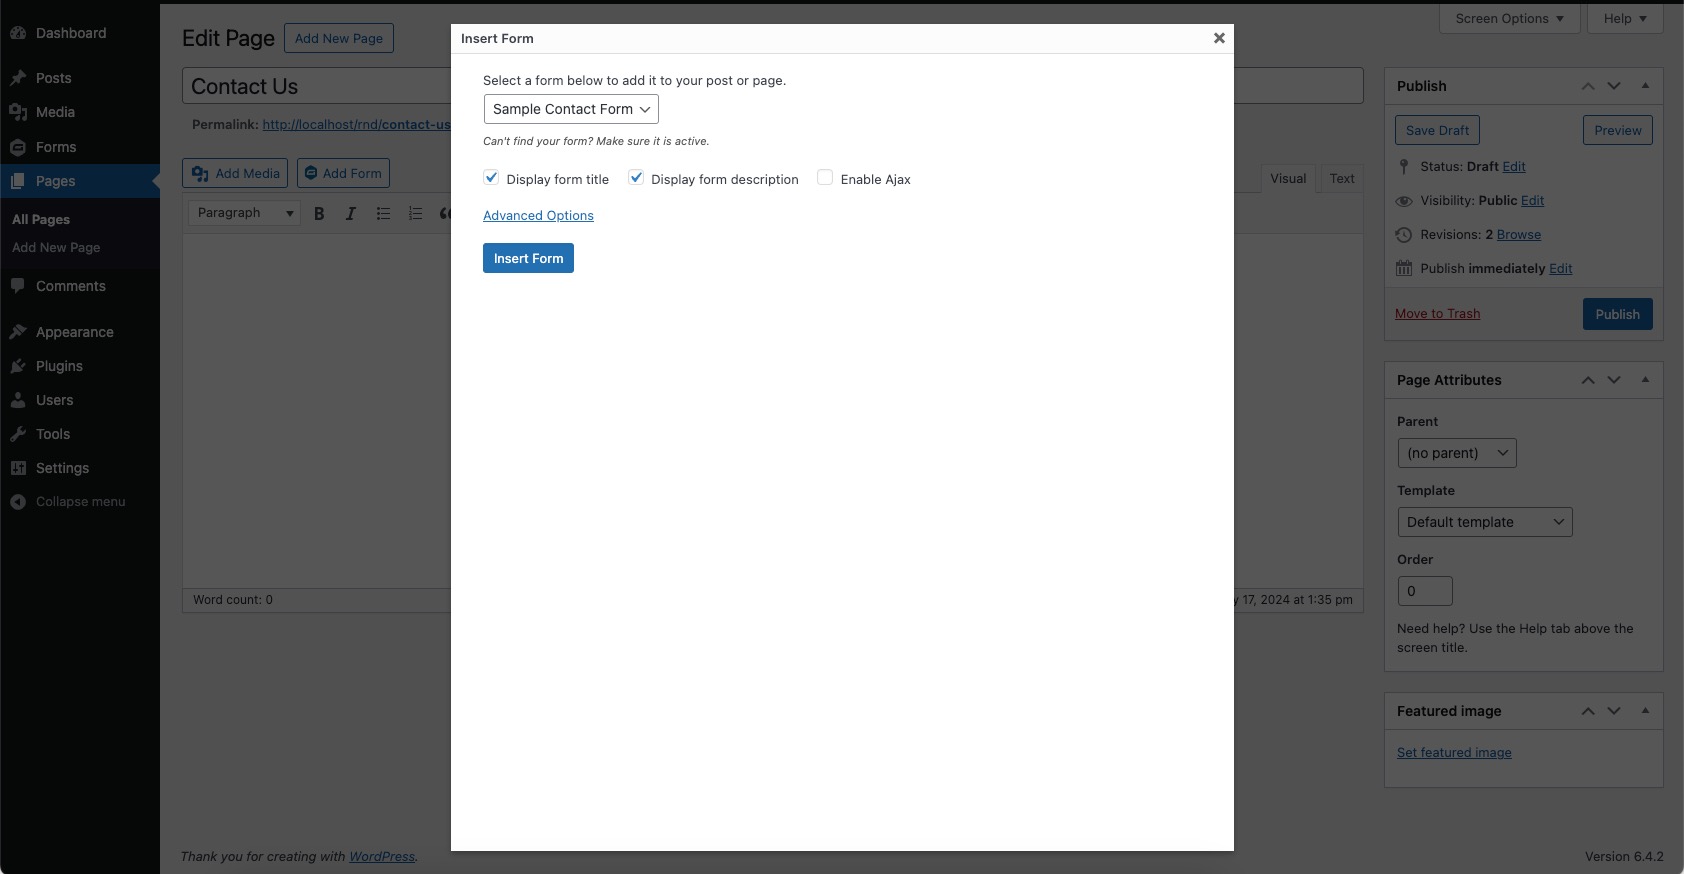This screenshot has height=874, width=1684.
Task: Open the page permalink URL
Action: tap(356, 124)
